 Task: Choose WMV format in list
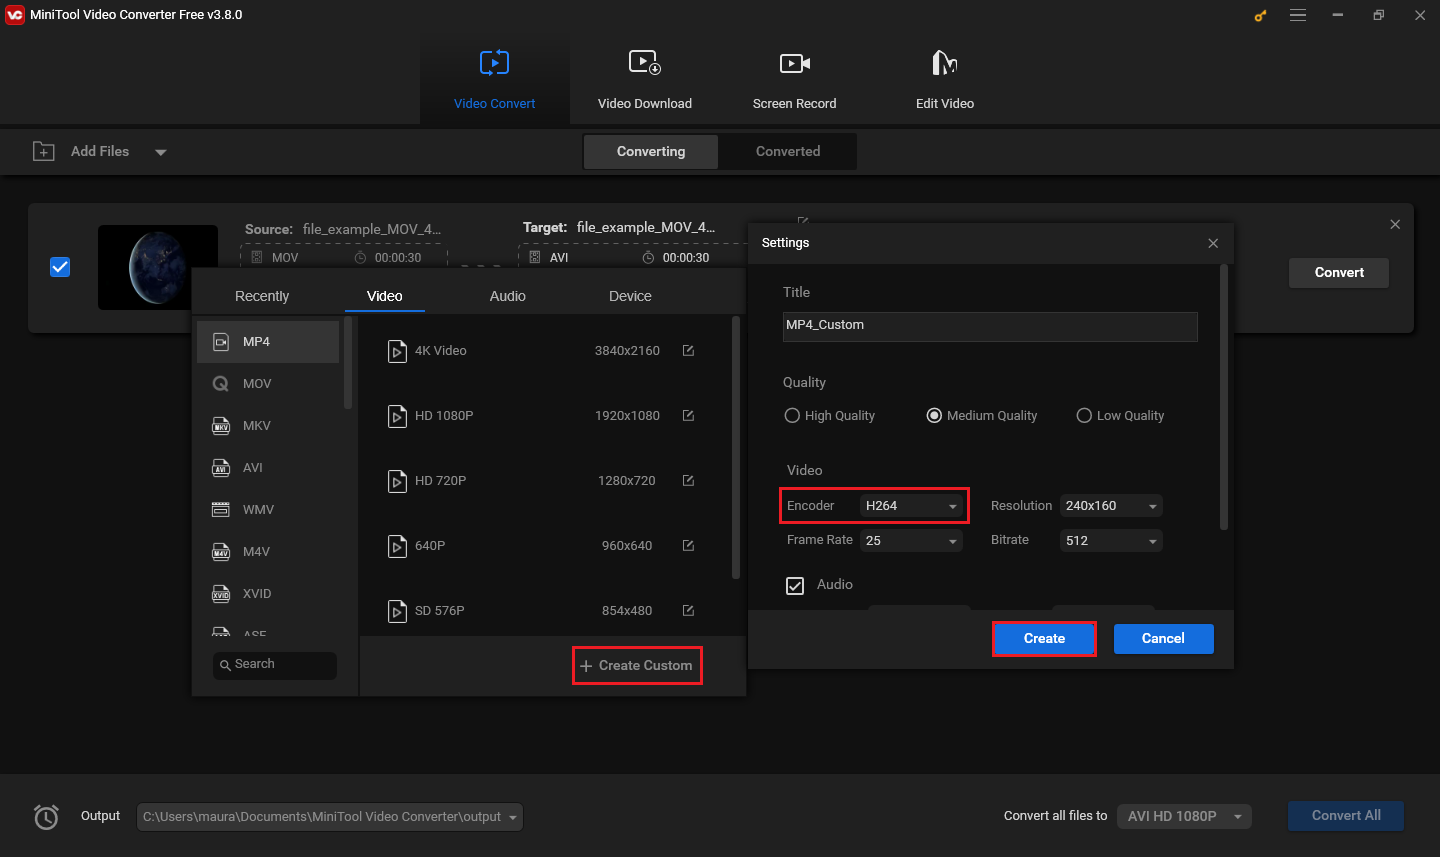[268, 510]
